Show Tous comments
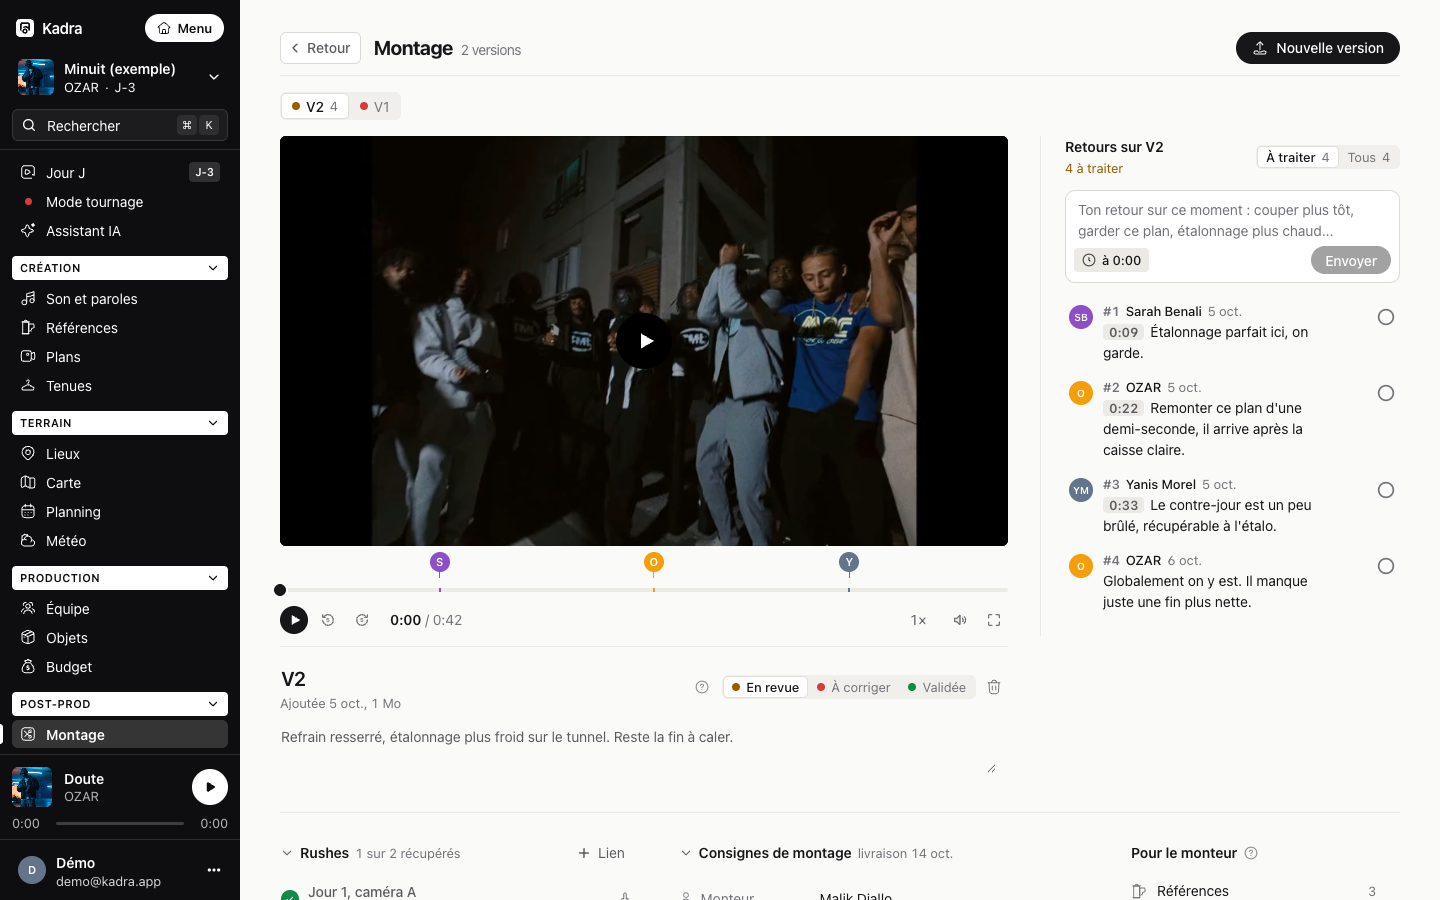The image size is (1440, 900). coord(1368,157)
